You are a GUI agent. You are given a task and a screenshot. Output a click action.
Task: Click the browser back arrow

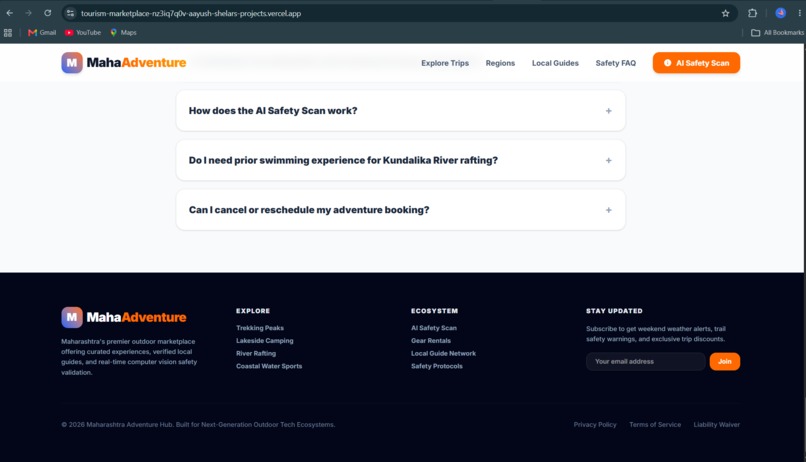10,13
